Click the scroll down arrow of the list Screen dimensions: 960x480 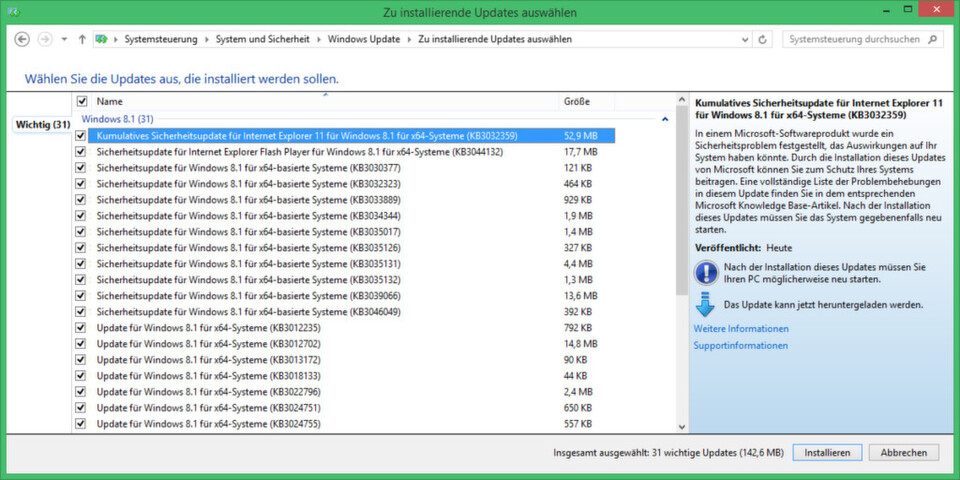pos(682,427)
